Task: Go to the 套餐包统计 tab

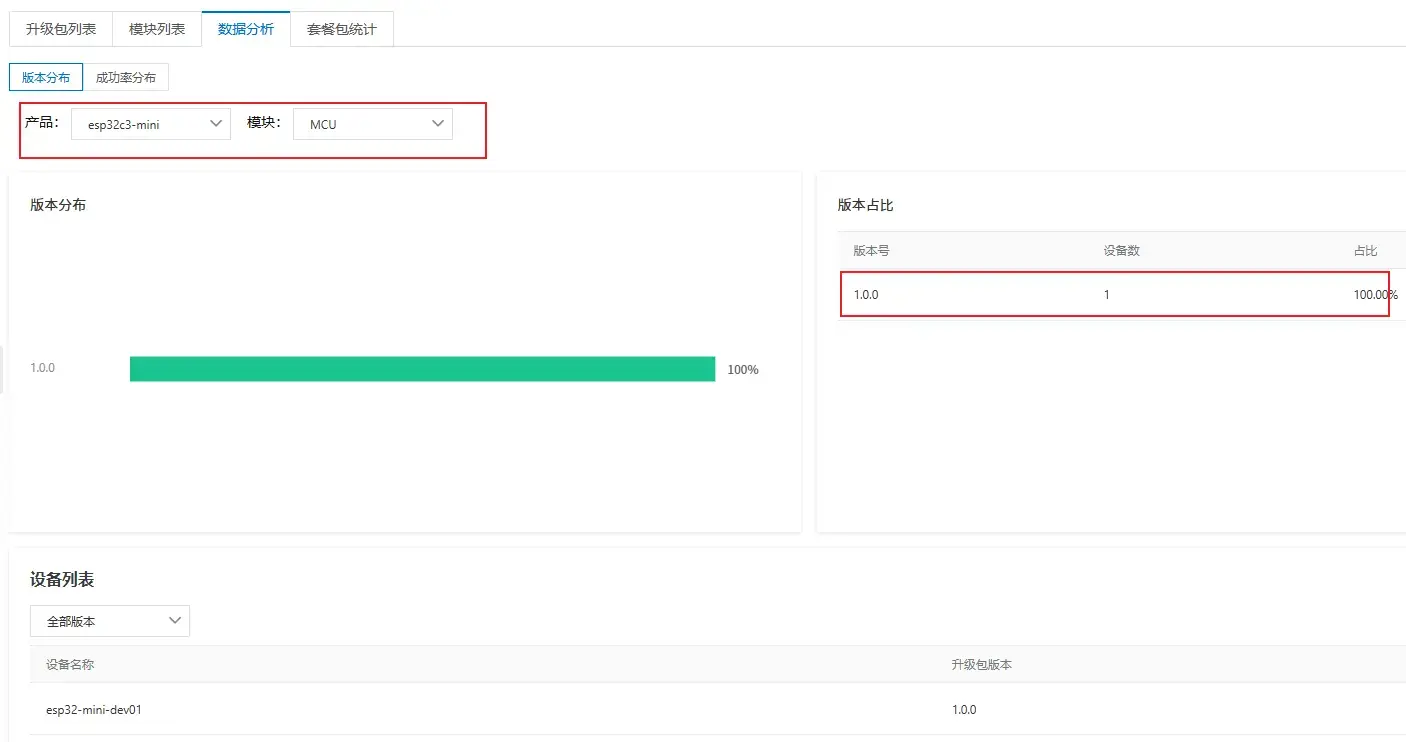Action: (x=342, y=29)
